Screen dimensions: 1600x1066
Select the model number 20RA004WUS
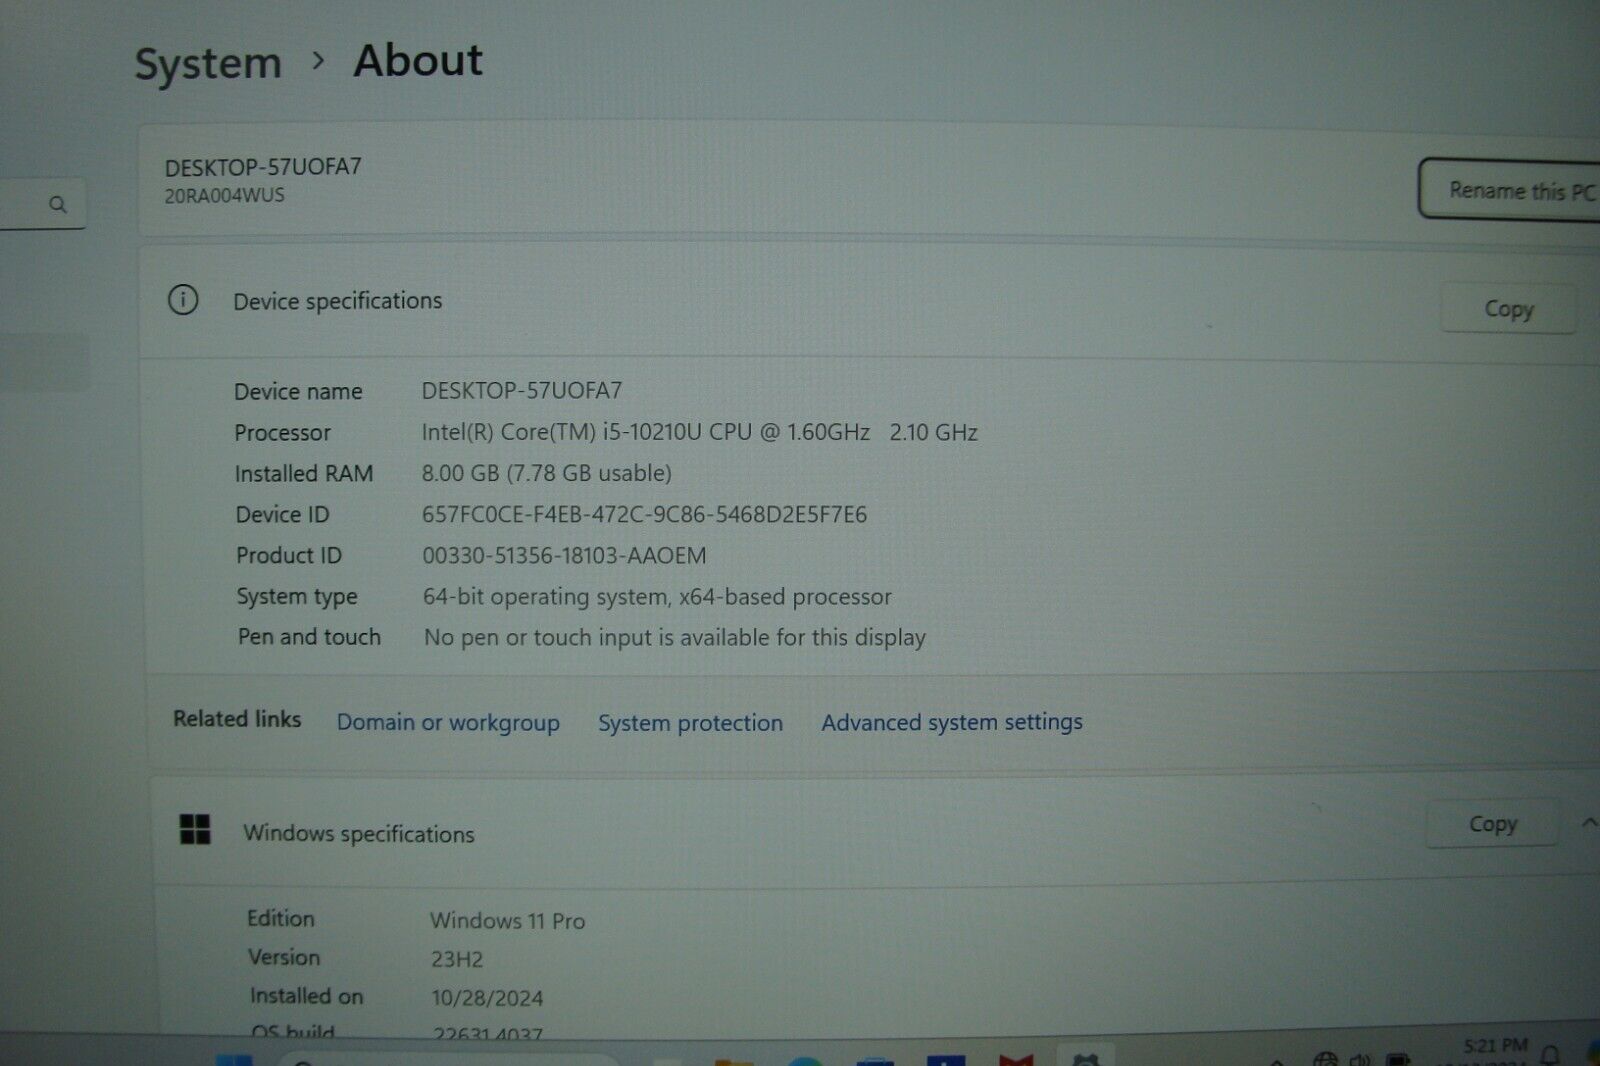point(224,196)
